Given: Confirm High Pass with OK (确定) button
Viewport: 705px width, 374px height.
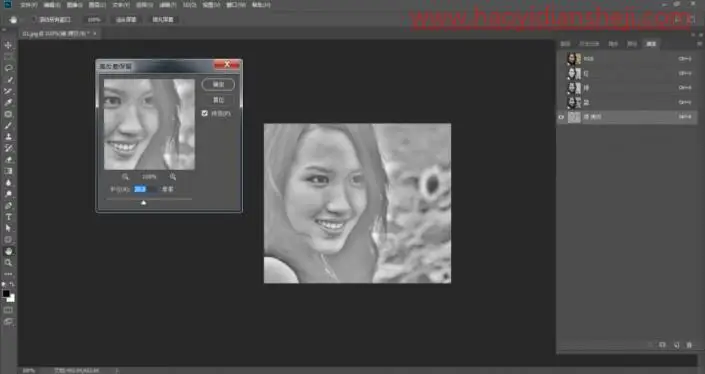Looking at the screenshot, I should point(218,85).
